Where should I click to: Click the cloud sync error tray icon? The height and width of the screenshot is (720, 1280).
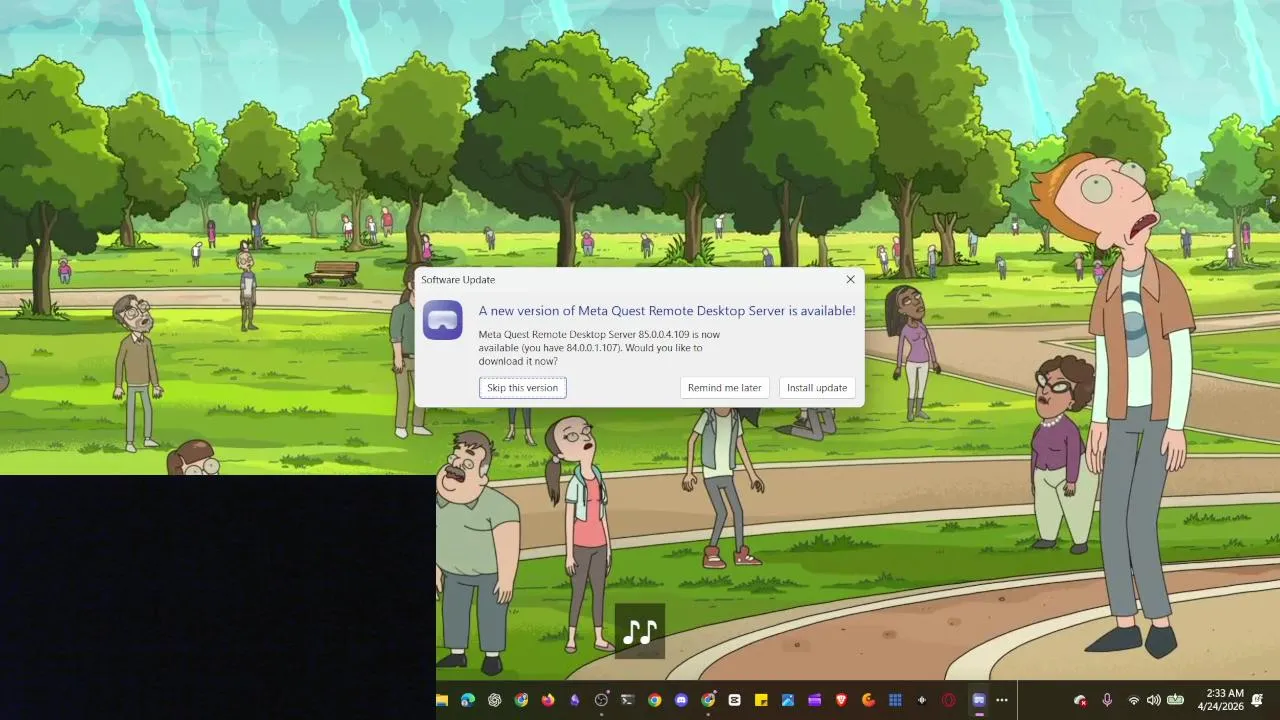coord(1080,700)
